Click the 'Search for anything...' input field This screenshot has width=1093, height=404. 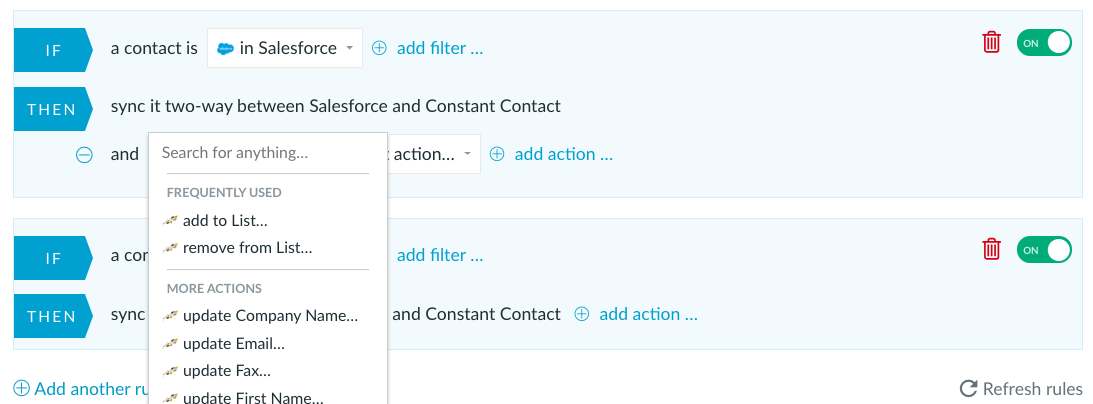pyautogui.click(x=268, y=153)
